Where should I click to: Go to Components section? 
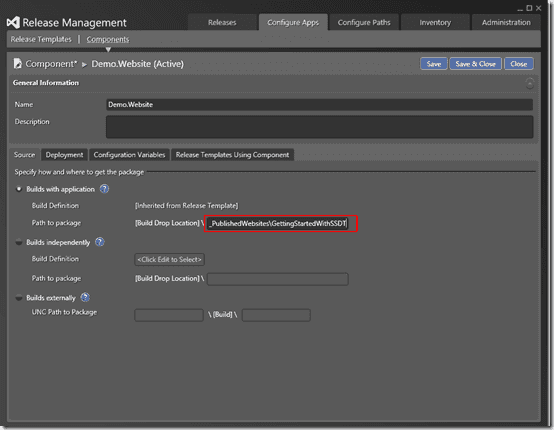point(108,39)
